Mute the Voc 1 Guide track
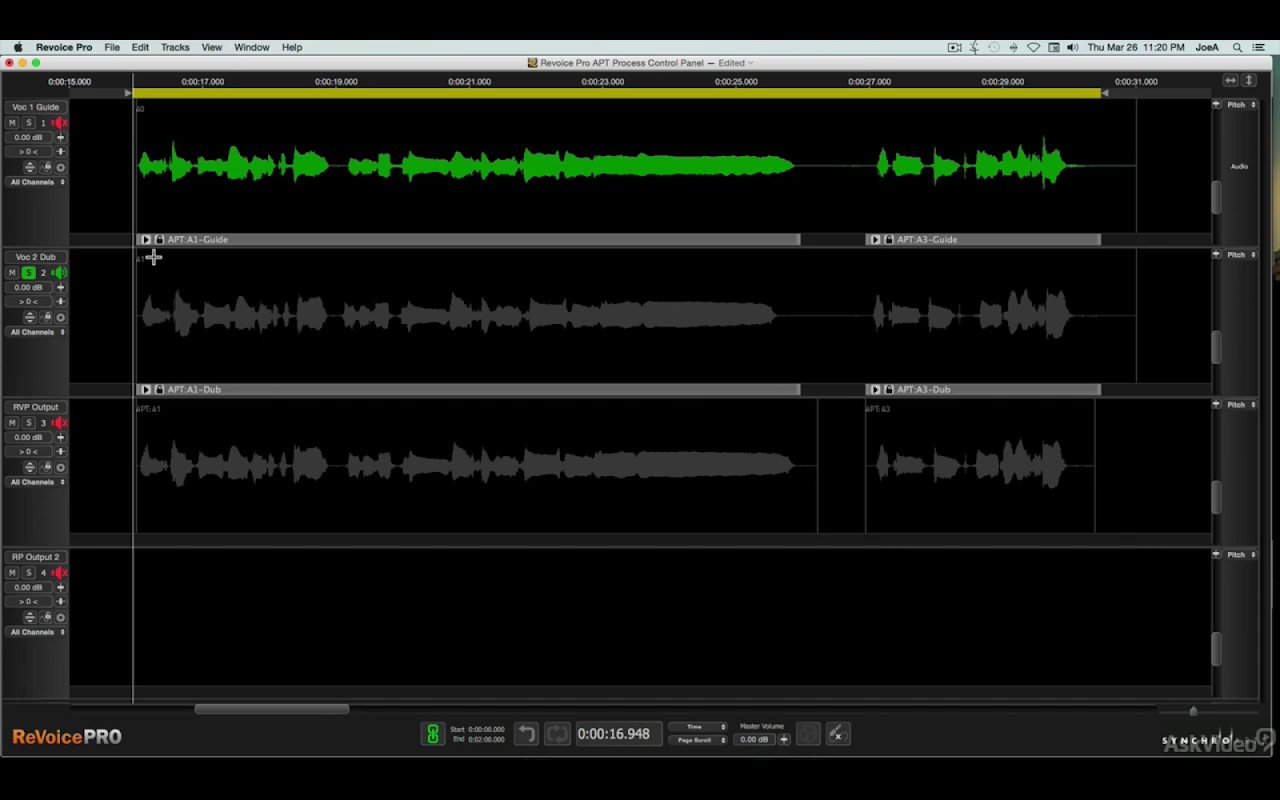Image resolution: width=1280 pixels, height=800 pixels. tap(12, 122)
